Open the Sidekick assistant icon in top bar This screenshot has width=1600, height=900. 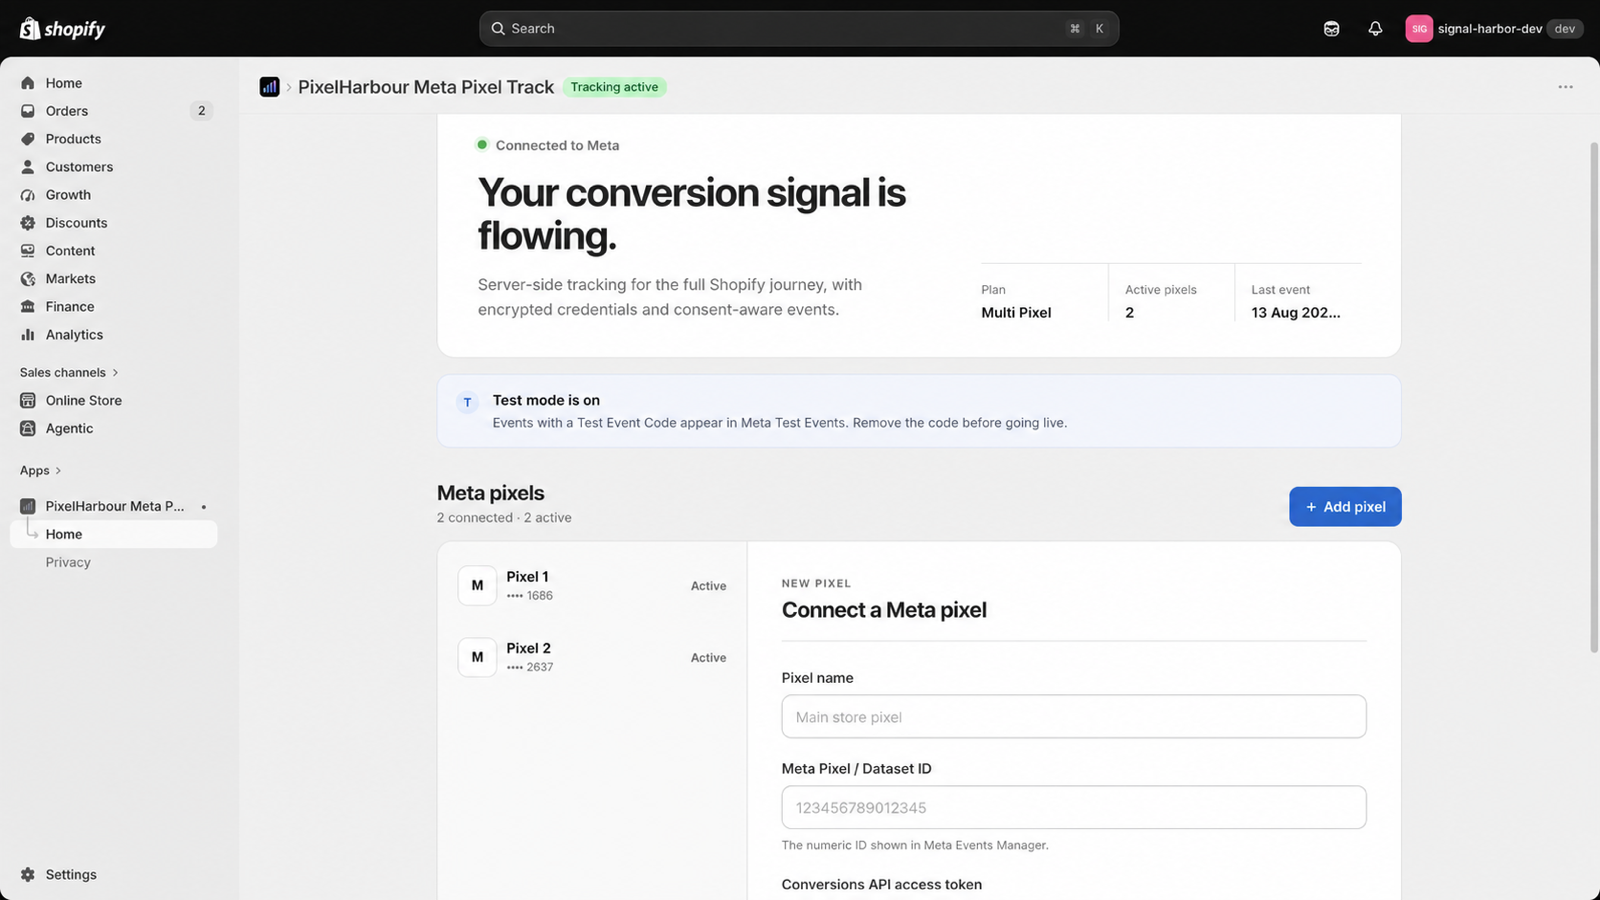click(x=1331, y=29)
